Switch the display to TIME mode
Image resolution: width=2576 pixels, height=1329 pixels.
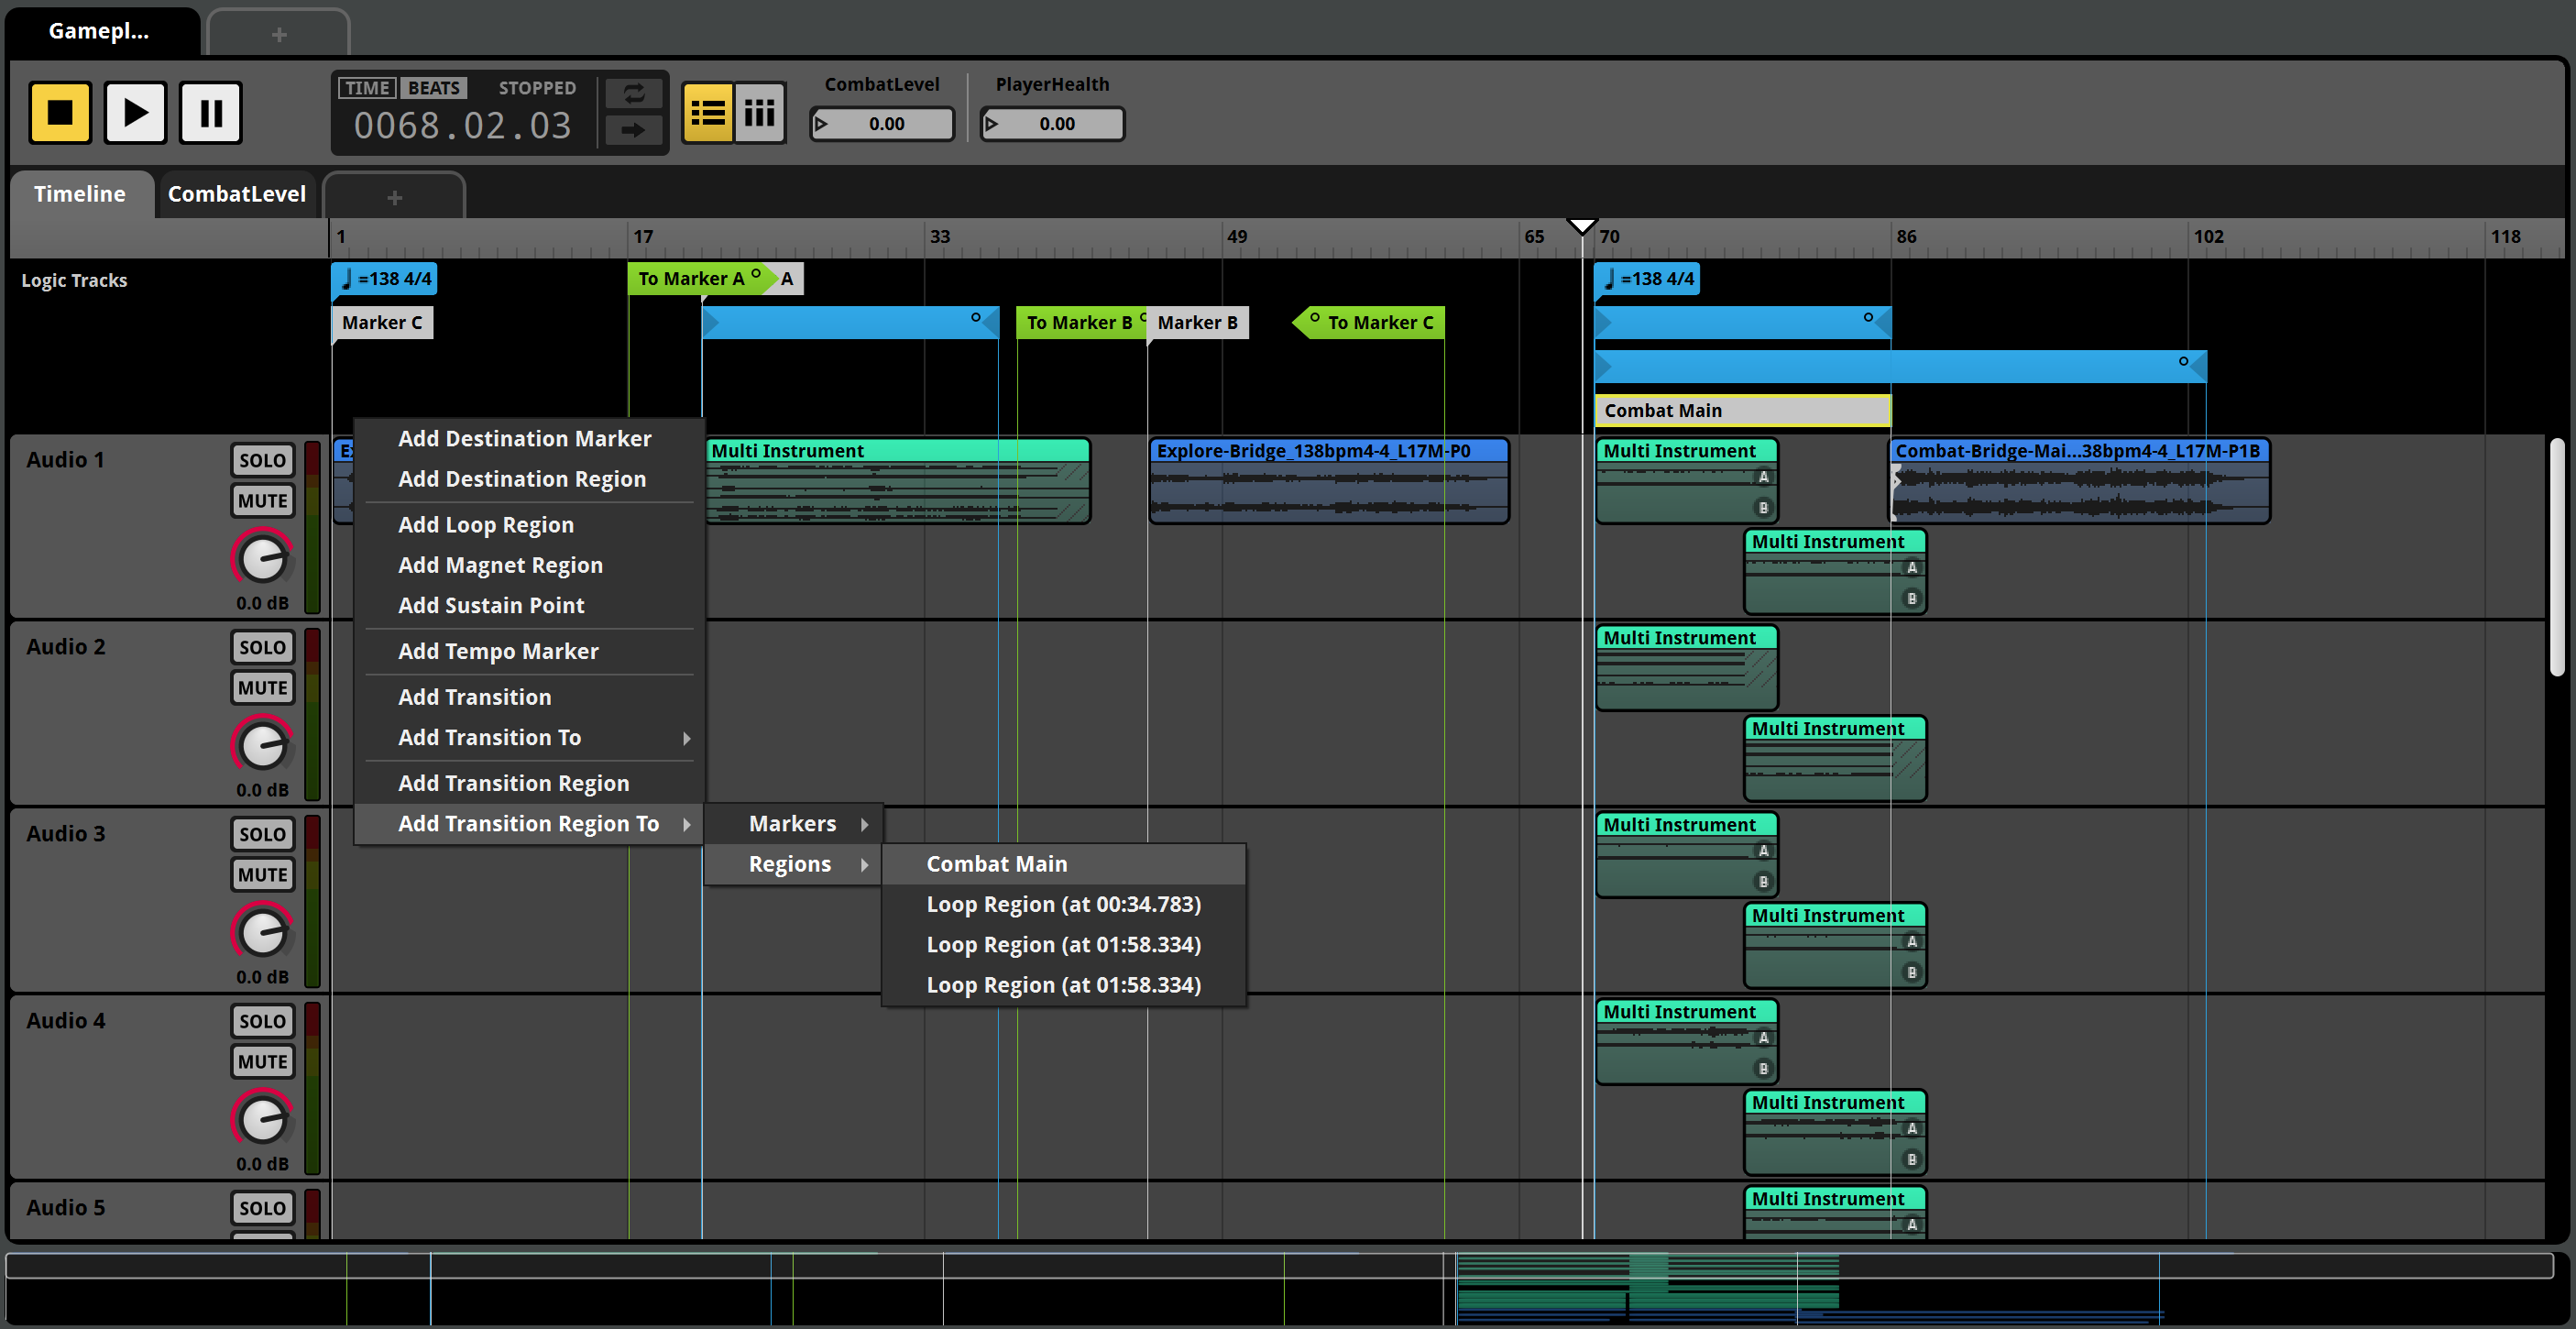[x=367, y=88]
